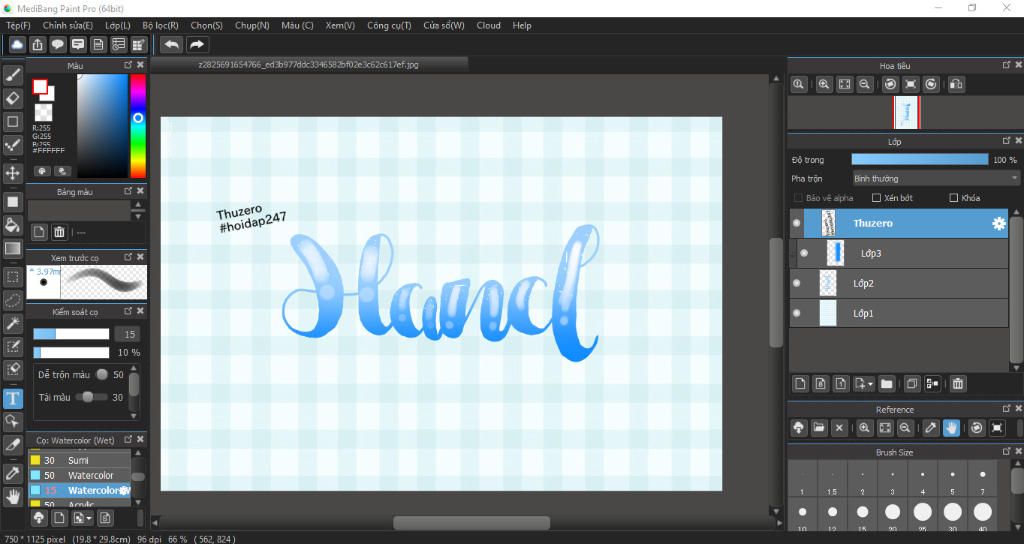Open the Lớp(L) menu
Screen dimensions: 1024x544
click(x=118, y=25)
